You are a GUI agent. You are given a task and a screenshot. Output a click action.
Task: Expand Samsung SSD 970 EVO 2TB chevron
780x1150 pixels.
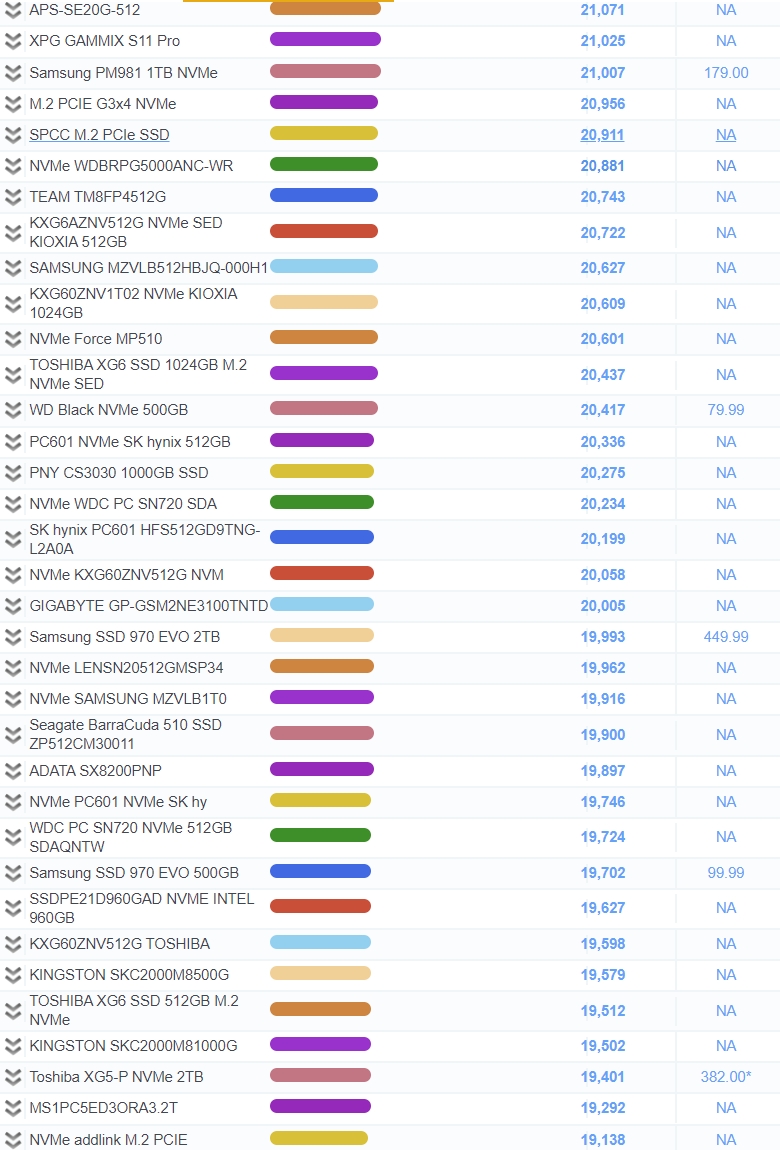[12, 637]
